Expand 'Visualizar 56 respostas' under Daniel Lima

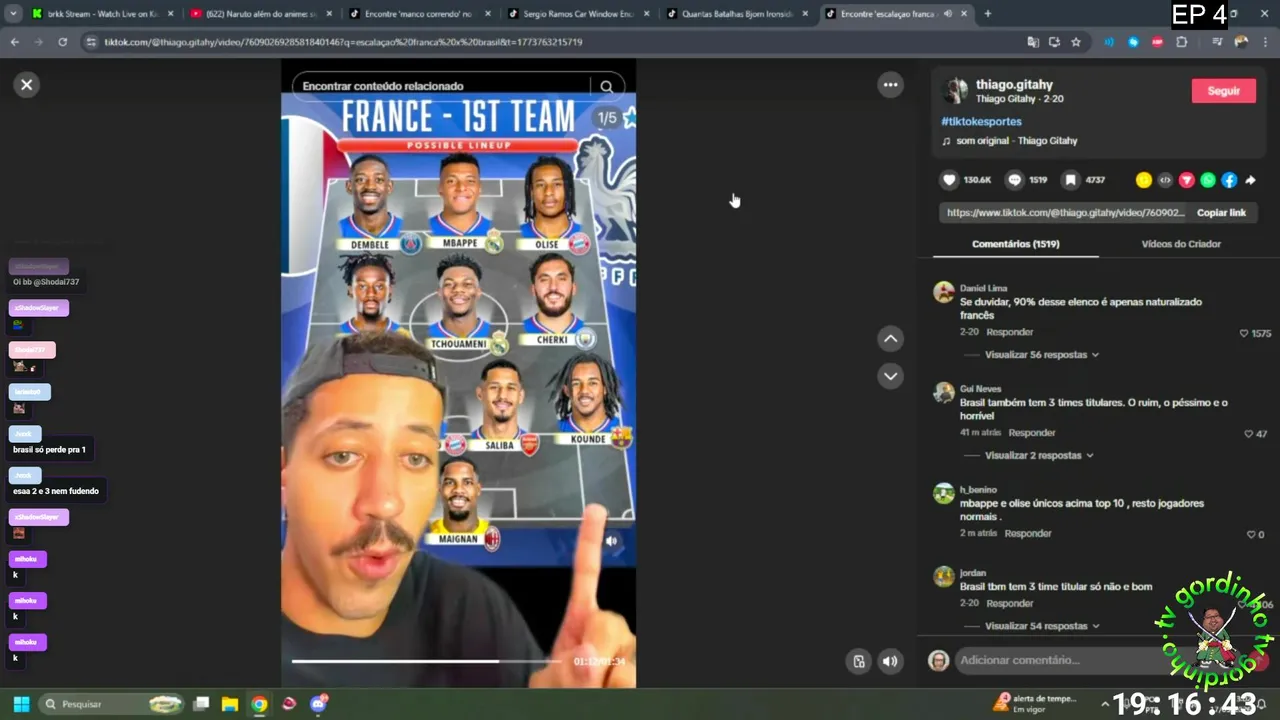pos(1041,355)
